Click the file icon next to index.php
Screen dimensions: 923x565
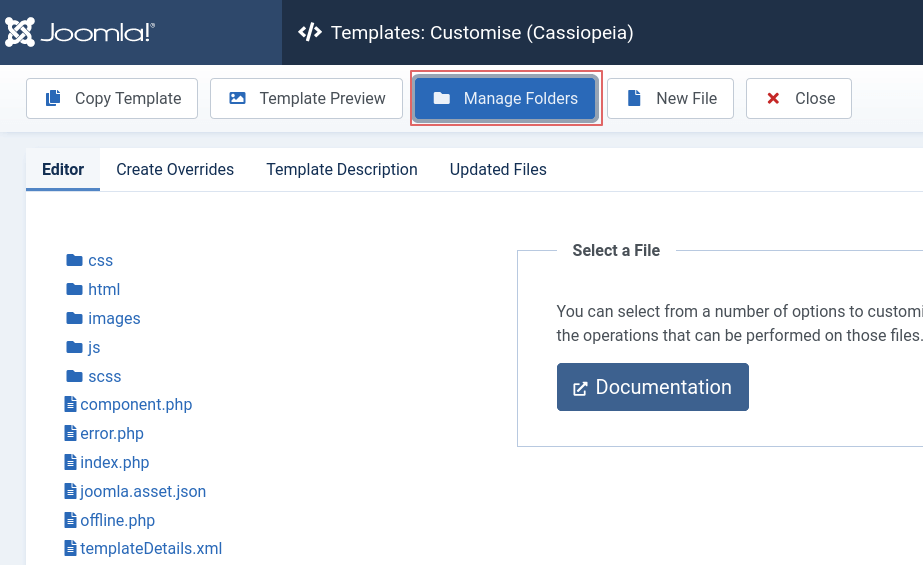click(70, 461)
